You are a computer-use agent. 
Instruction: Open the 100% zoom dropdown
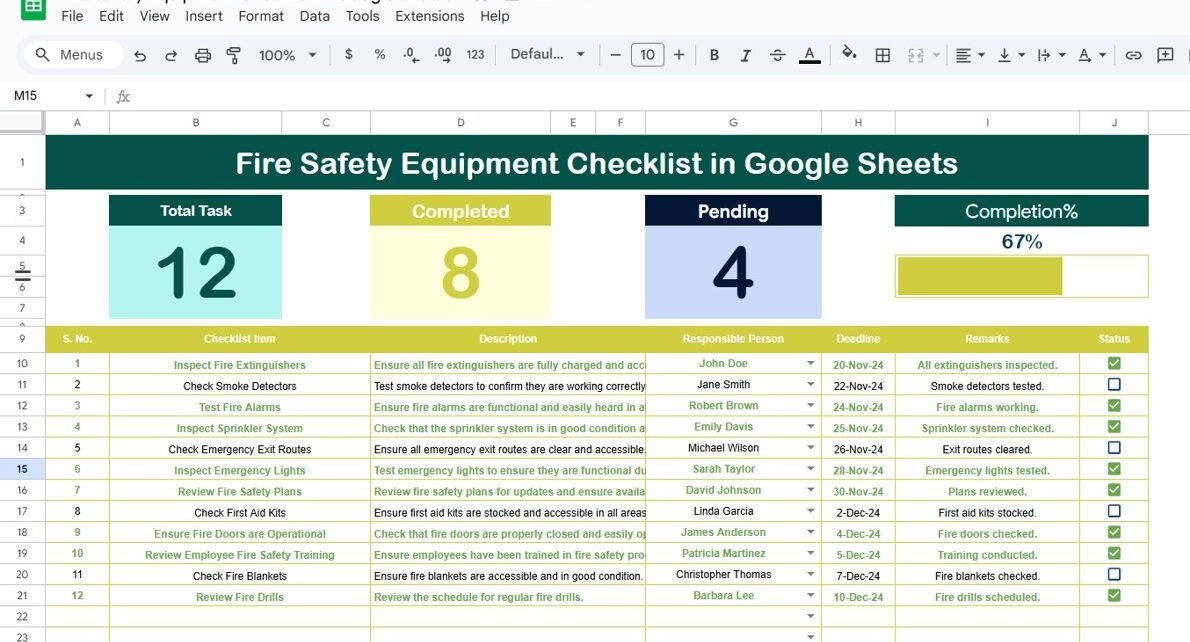tap(288, 55)
